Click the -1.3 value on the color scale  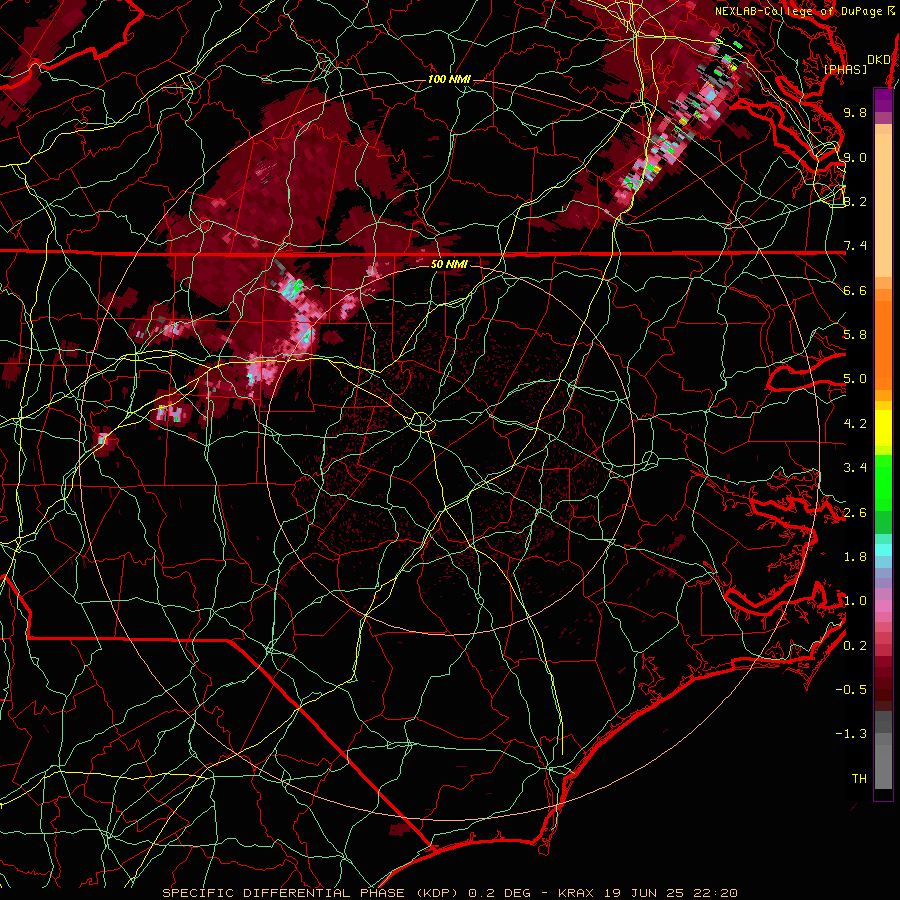coord(851,734)
